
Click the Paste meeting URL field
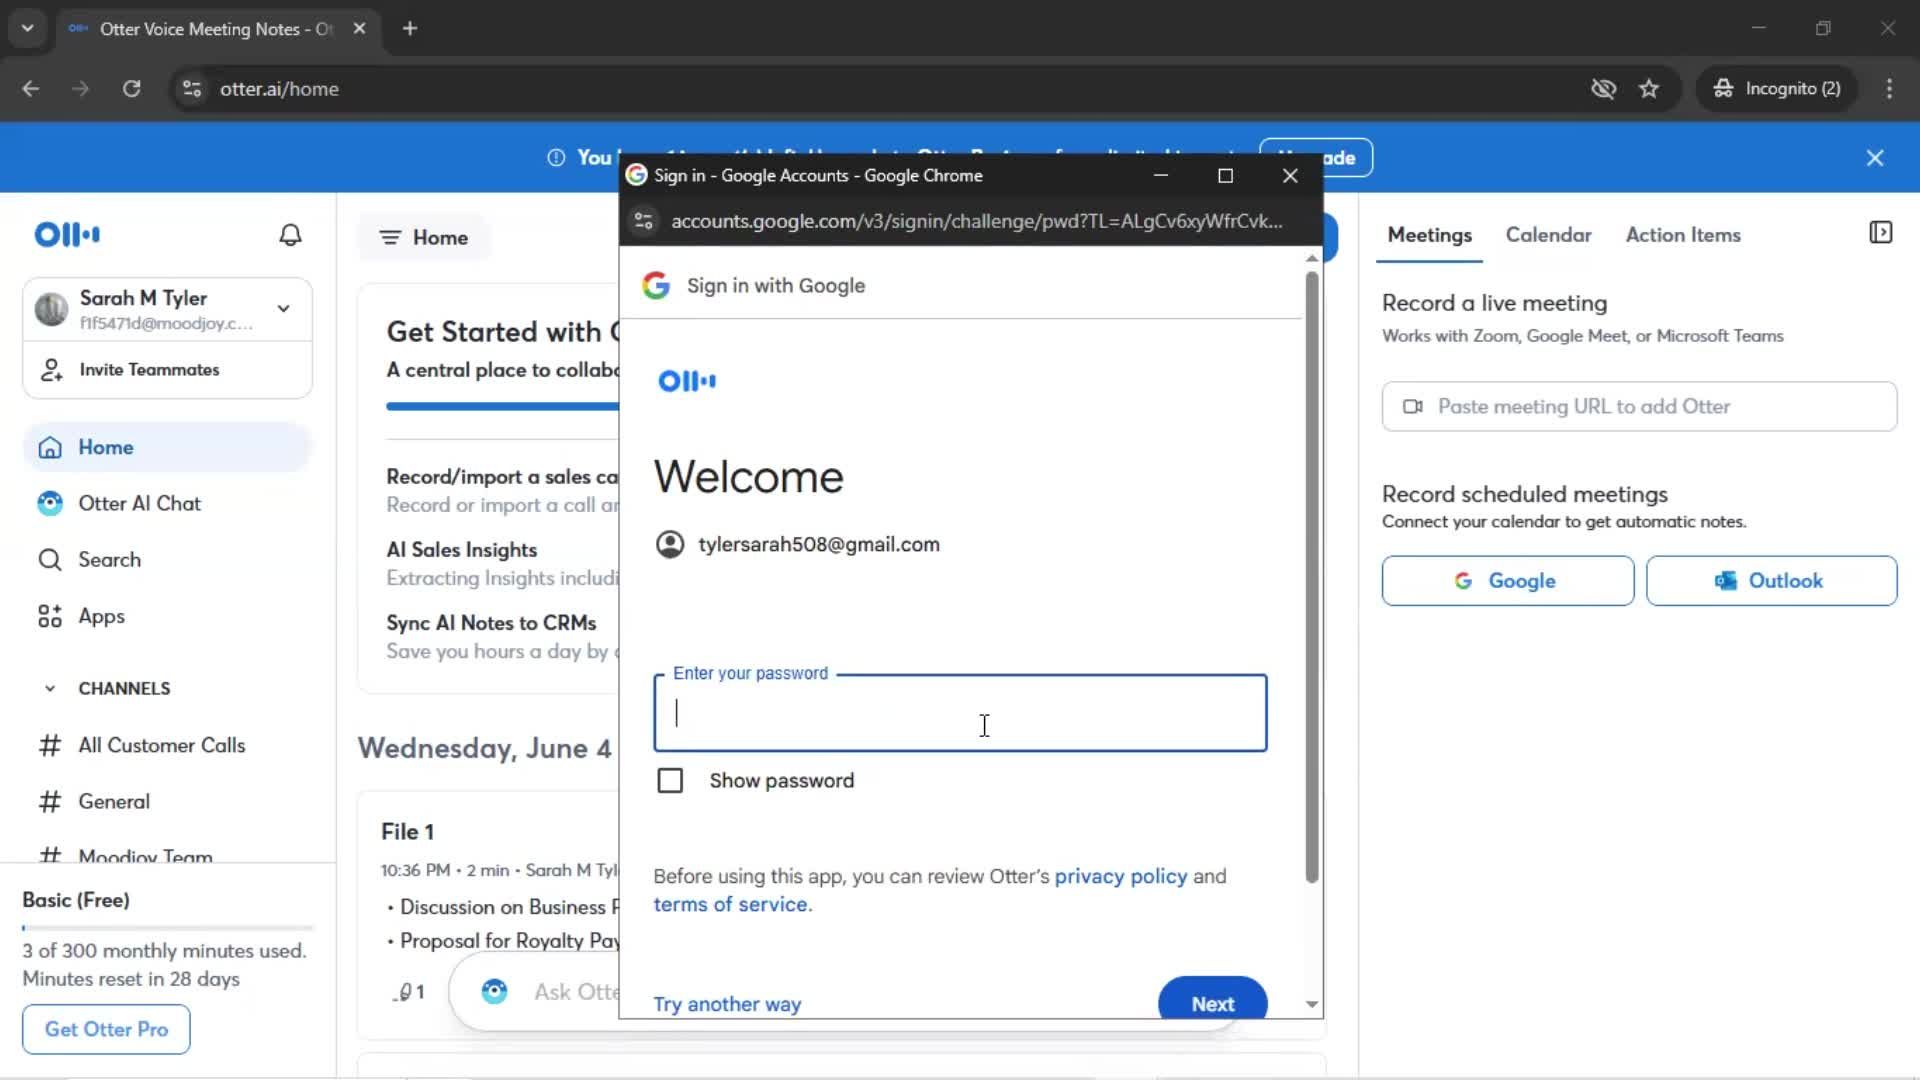pos(1639,406)
